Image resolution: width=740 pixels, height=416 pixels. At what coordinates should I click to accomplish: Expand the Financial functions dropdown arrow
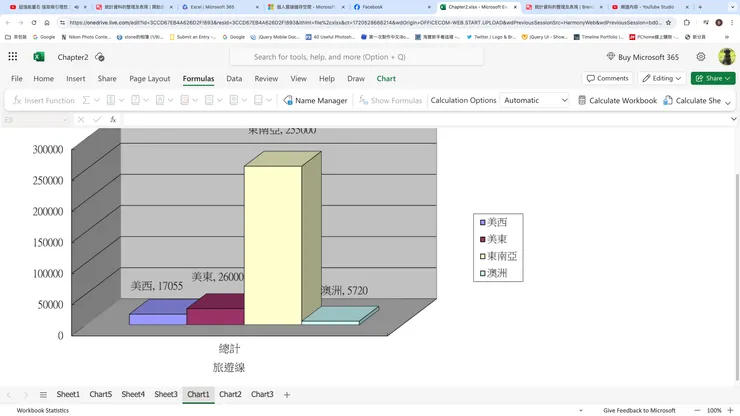click(x=121, y=100)
